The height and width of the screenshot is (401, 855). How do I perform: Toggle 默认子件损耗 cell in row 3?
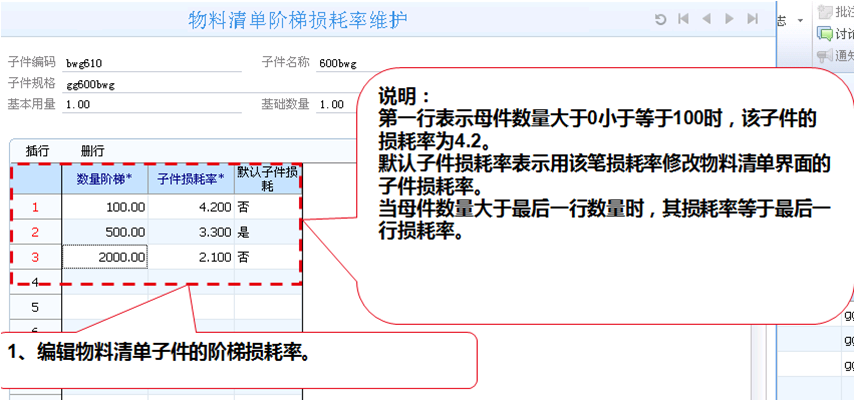tap(267, 257)
